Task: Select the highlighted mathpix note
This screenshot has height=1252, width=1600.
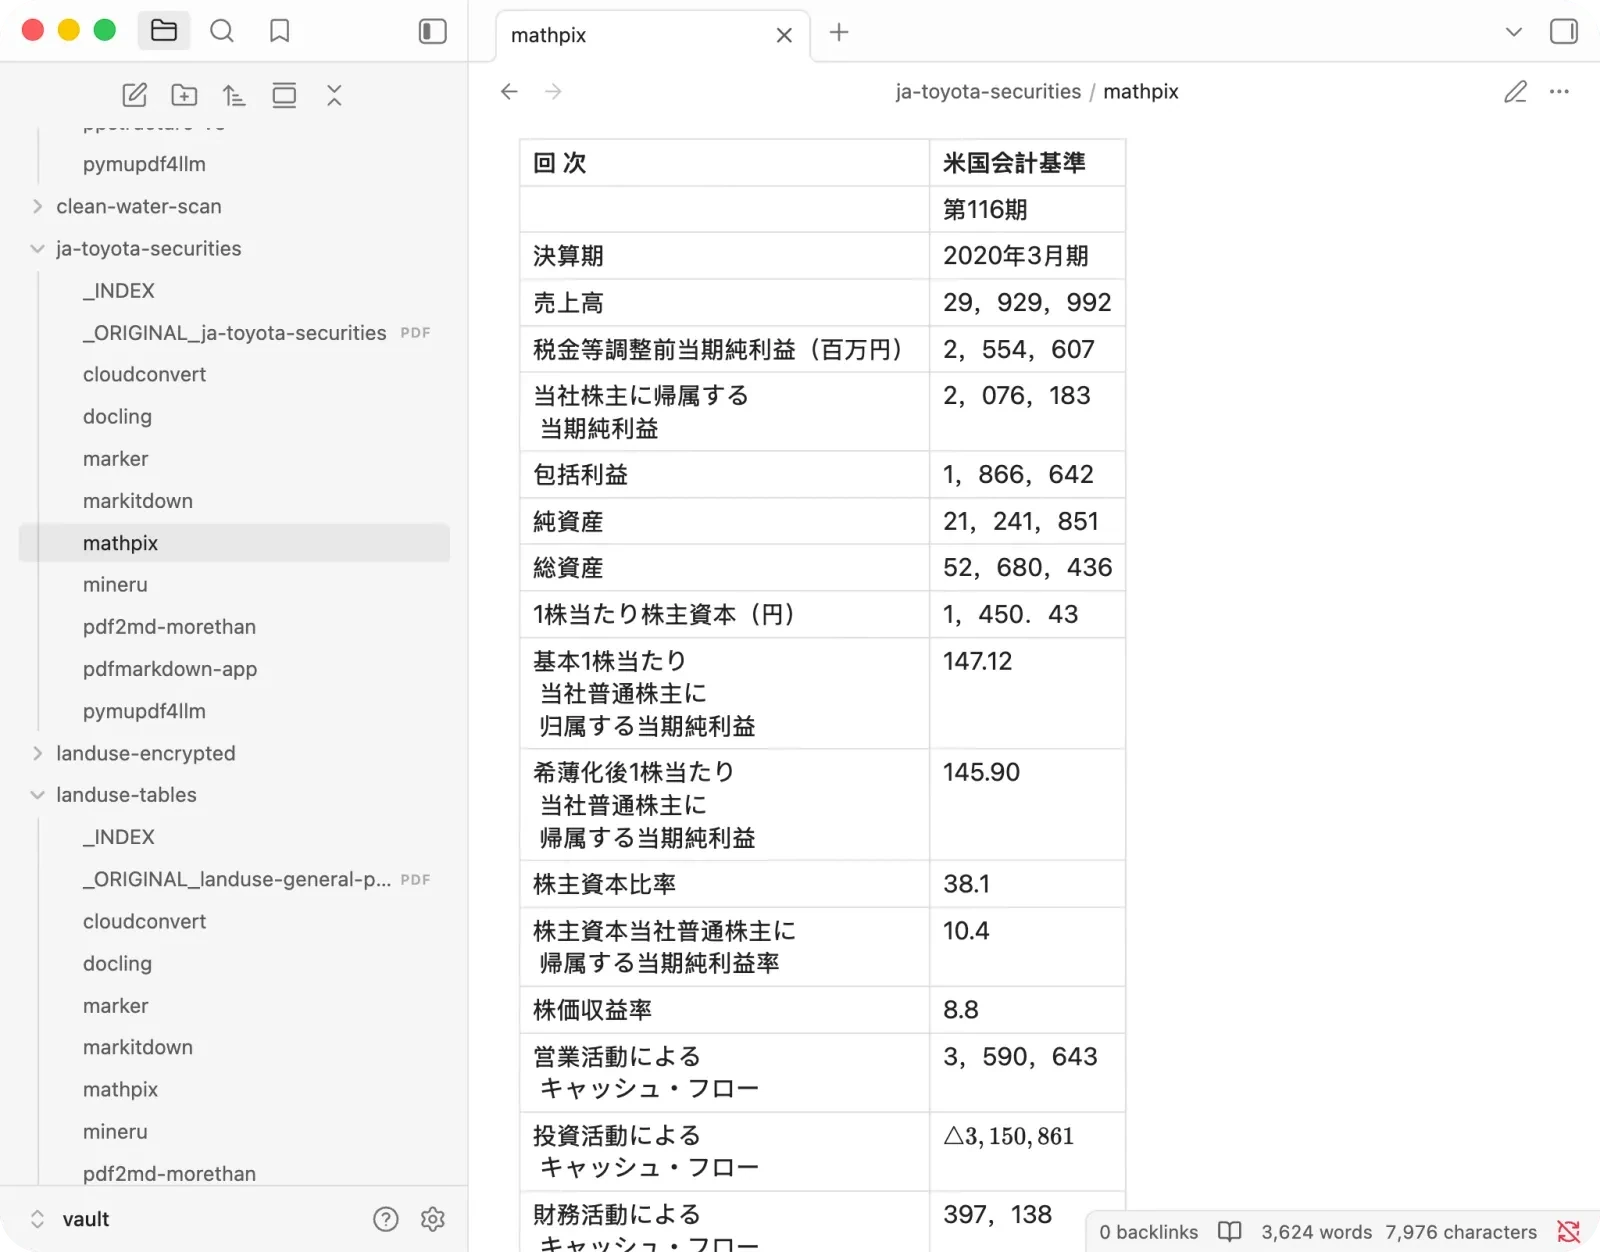Action: point(235,543)
